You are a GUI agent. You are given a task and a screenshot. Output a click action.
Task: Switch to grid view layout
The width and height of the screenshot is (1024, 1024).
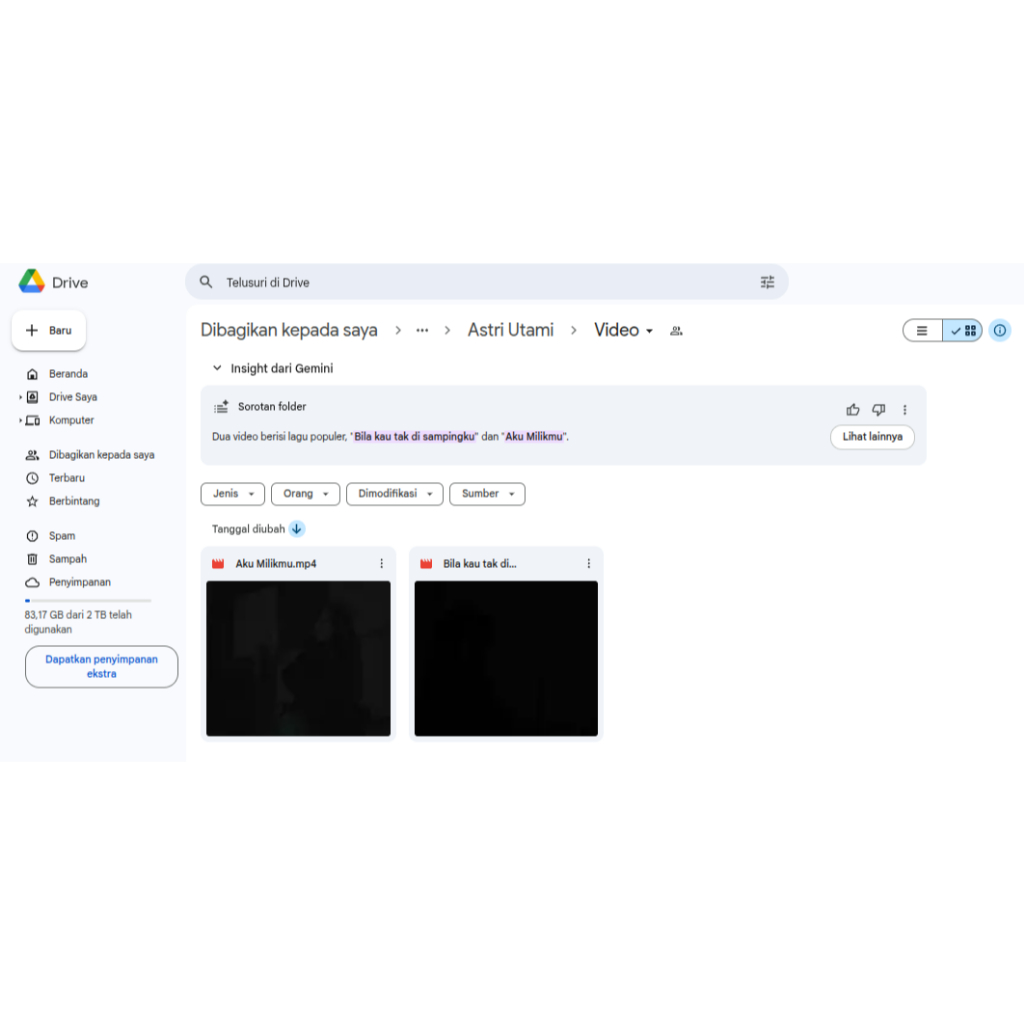pos(963,330)
